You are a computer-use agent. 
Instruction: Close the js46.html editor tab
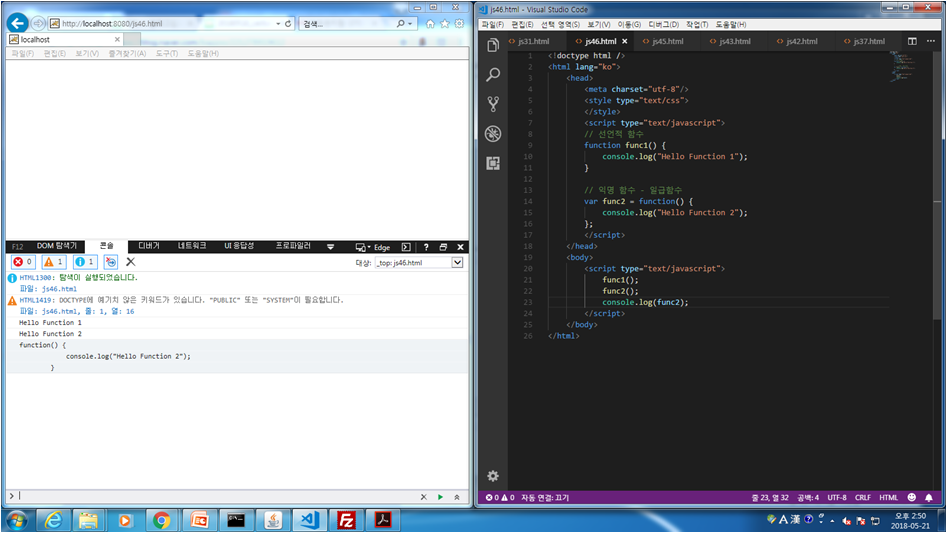coord(624,41)
